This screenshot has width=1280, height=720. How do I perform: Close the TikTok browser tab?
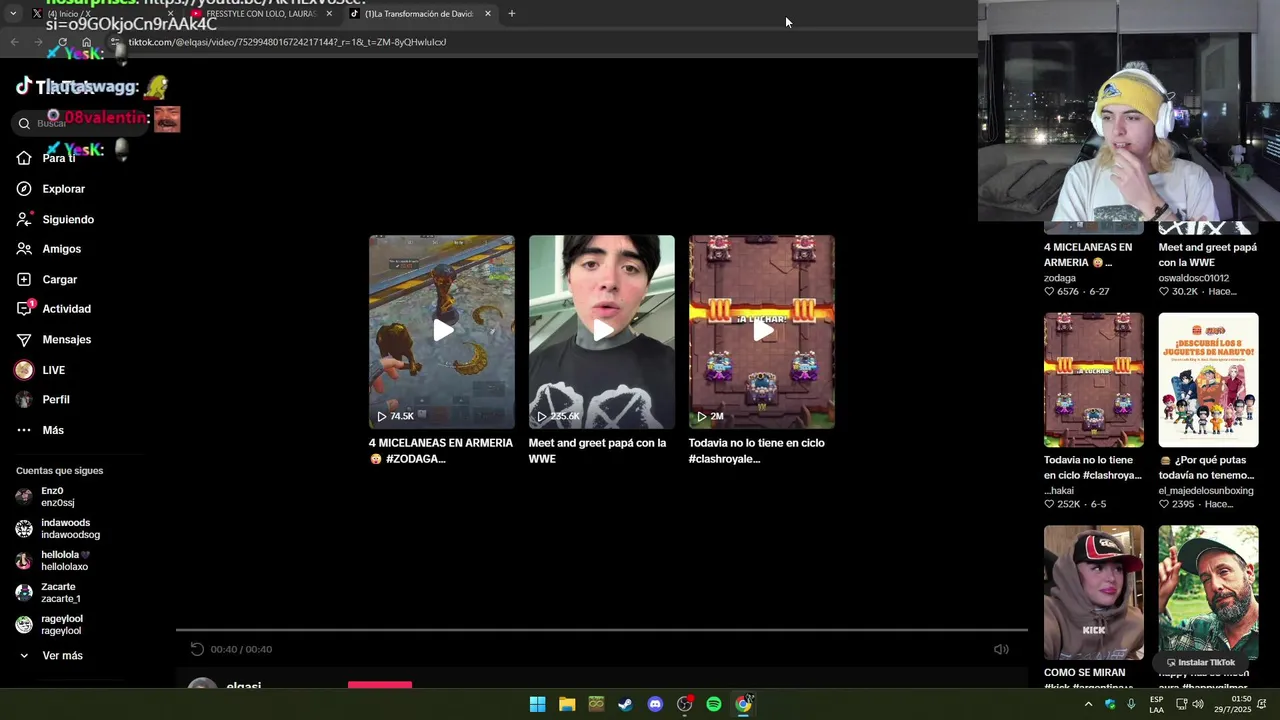[488, 14]
